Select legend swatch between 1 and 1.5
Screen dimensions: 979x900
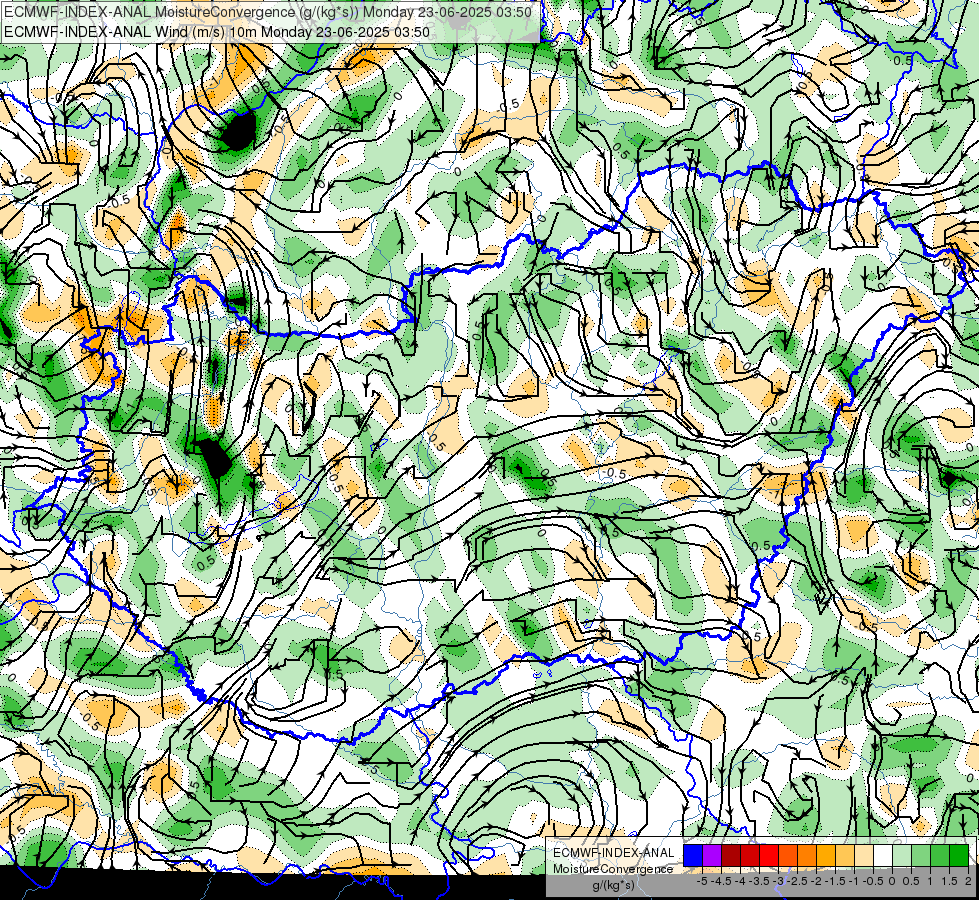(x=940, y=856)
